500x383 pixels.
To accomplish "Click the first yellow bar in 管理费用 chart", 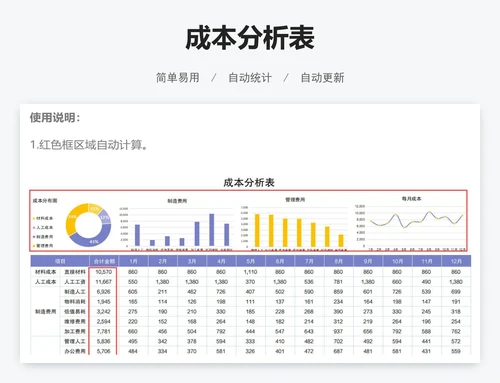I will 257,231.
